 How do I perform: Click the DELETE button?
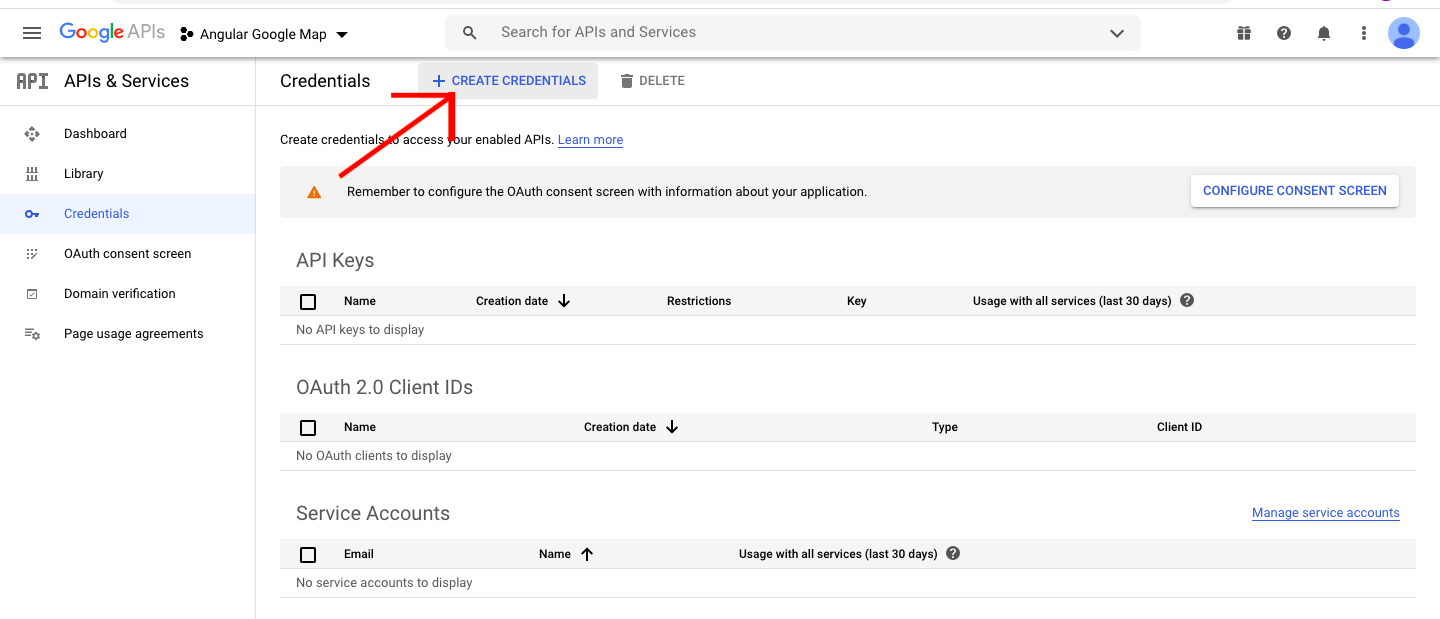click(652, 81)
